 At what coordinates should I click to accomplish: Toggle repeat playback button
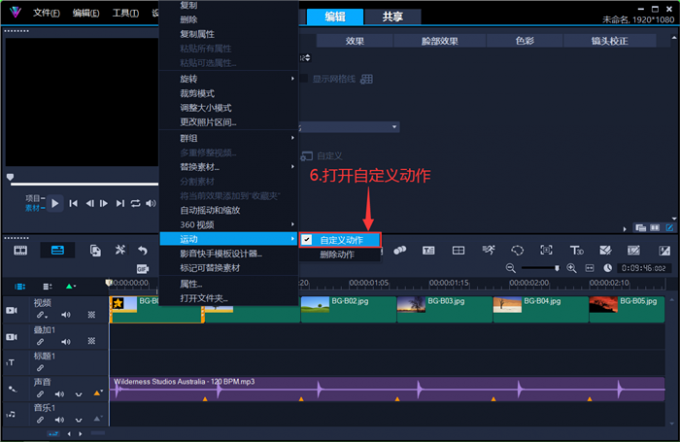[135, 203]
